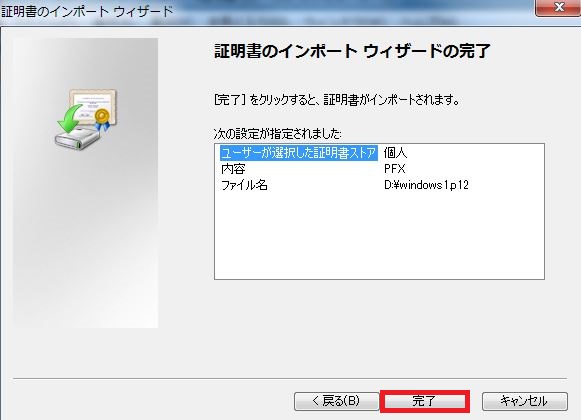Click the 次の設定が指定されました label
The image size is (581, 420).
(278, 134)
